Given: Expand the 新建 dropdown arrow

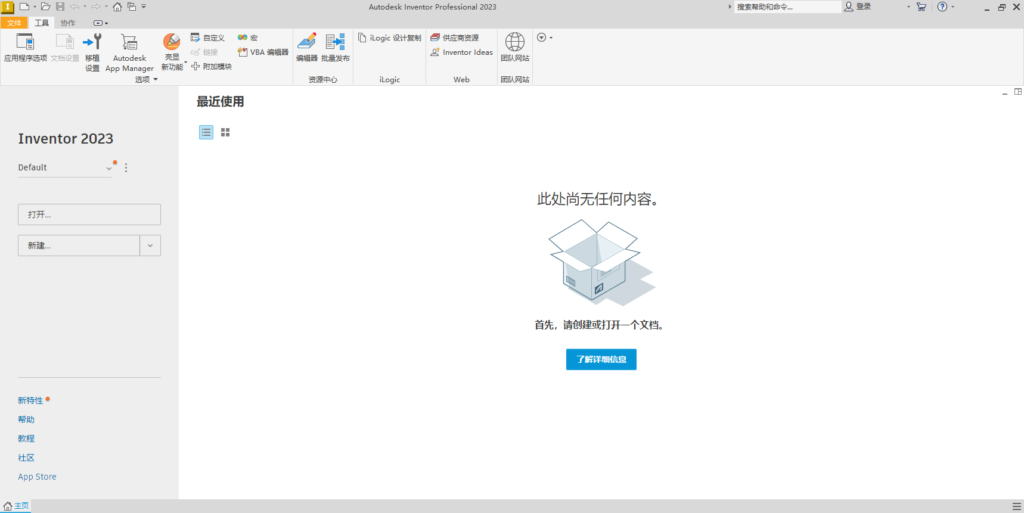Looking at the screenshot, I should 150,245.
